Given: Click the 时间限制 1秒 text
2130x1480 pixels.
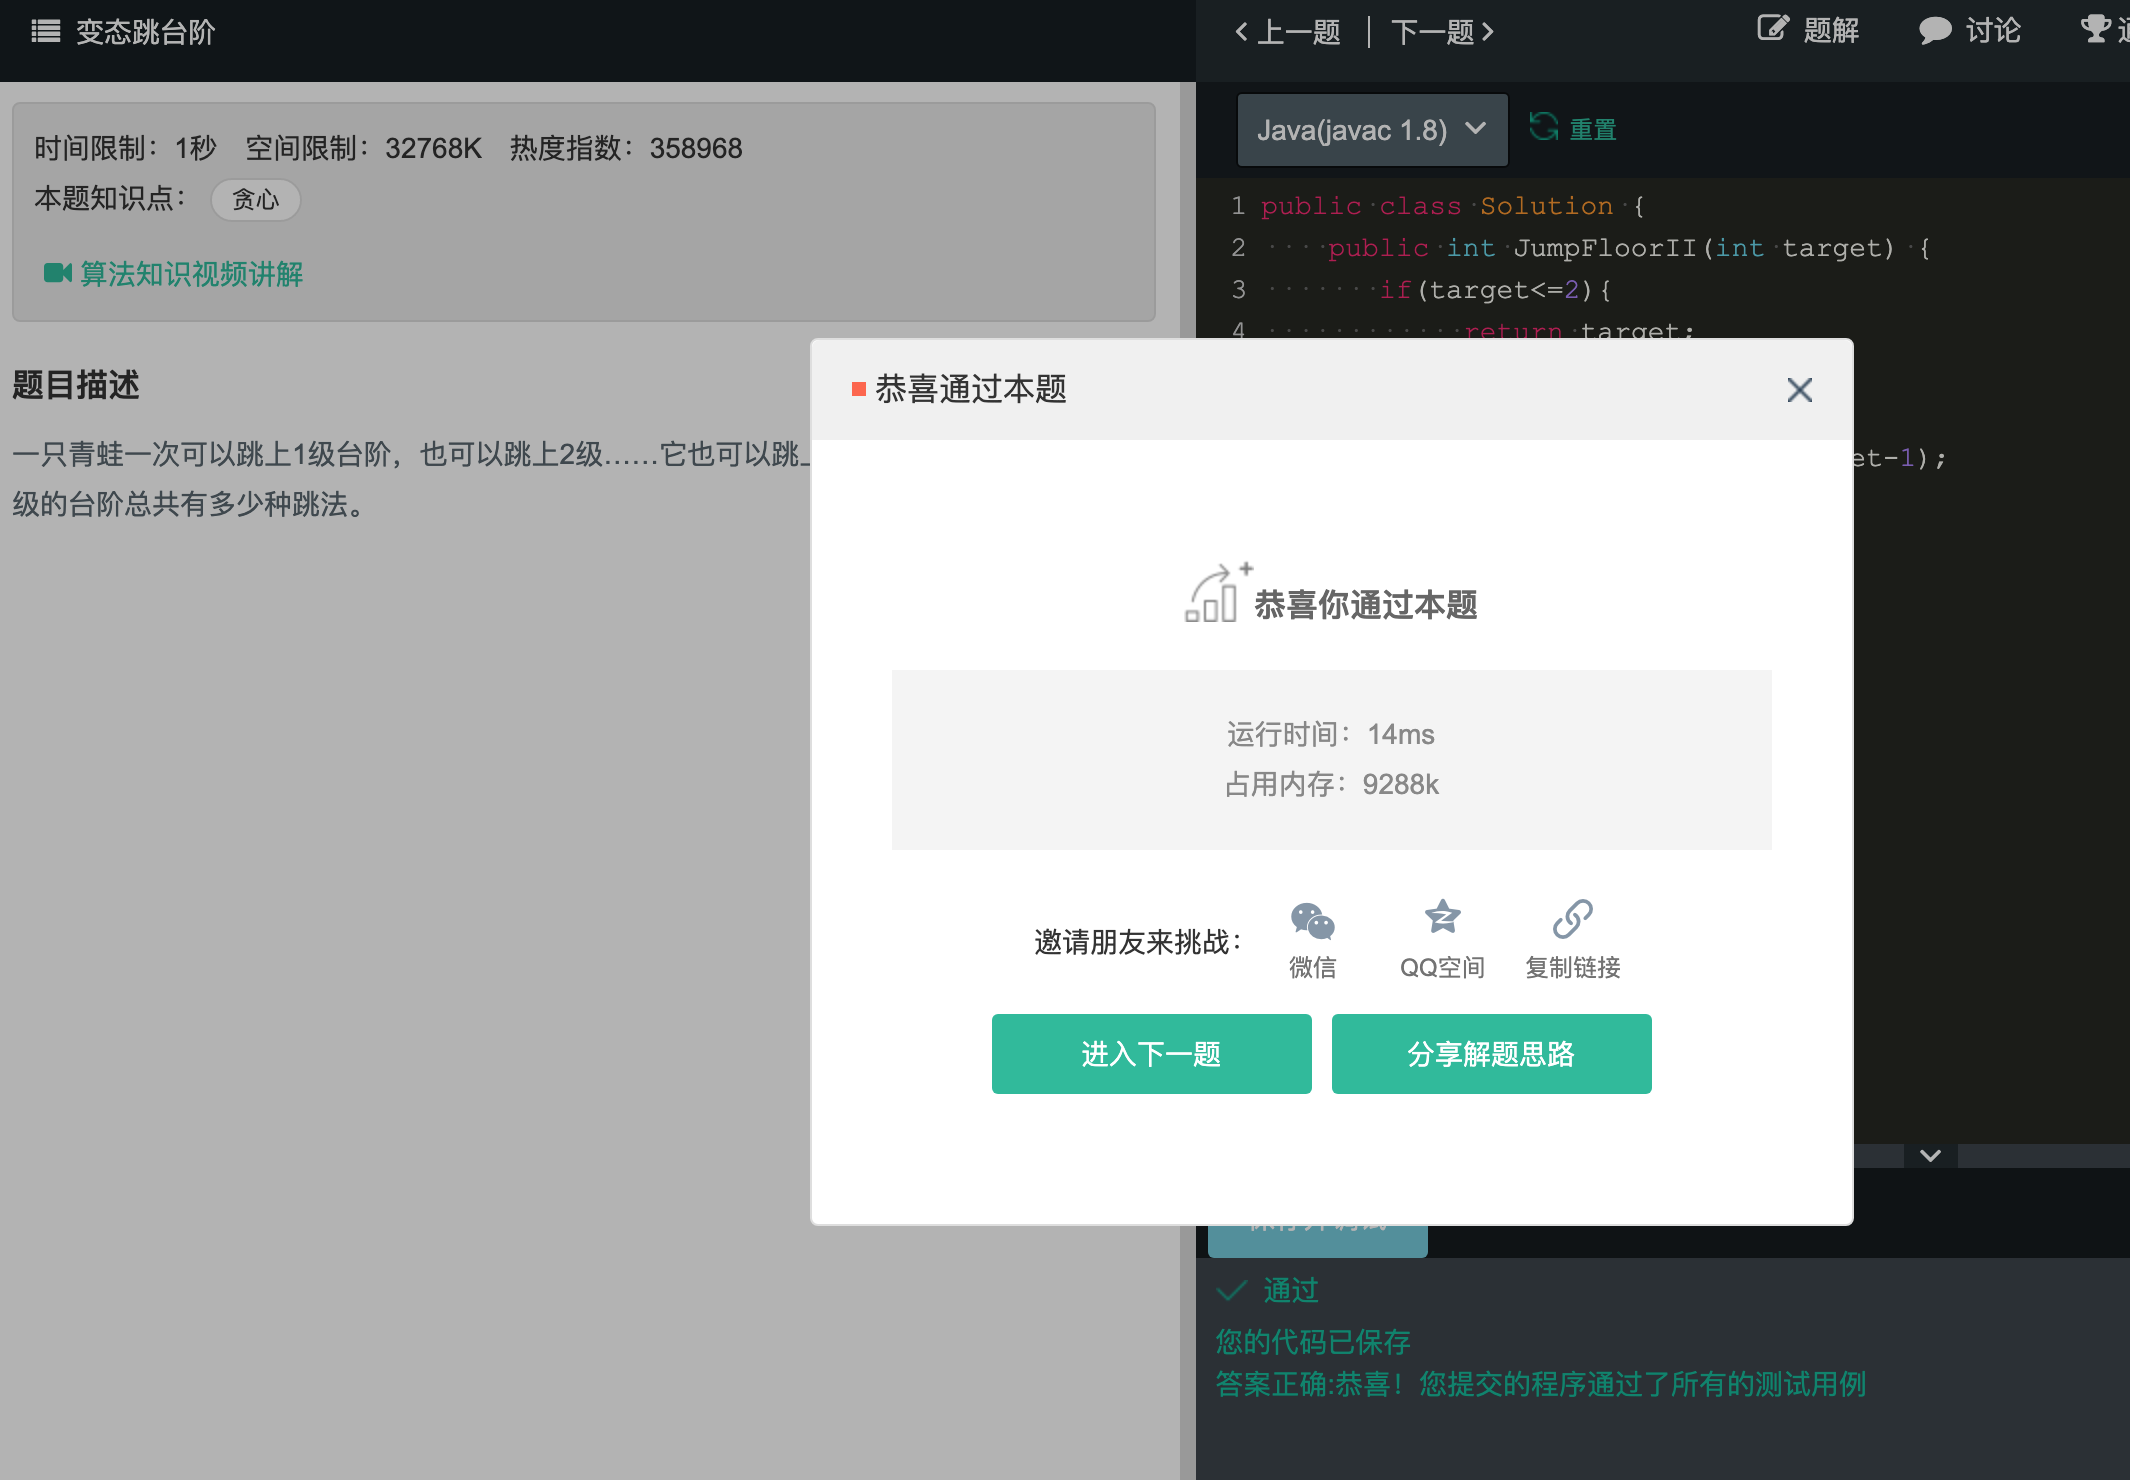Looking at the screenshot, I should point(125,149).
